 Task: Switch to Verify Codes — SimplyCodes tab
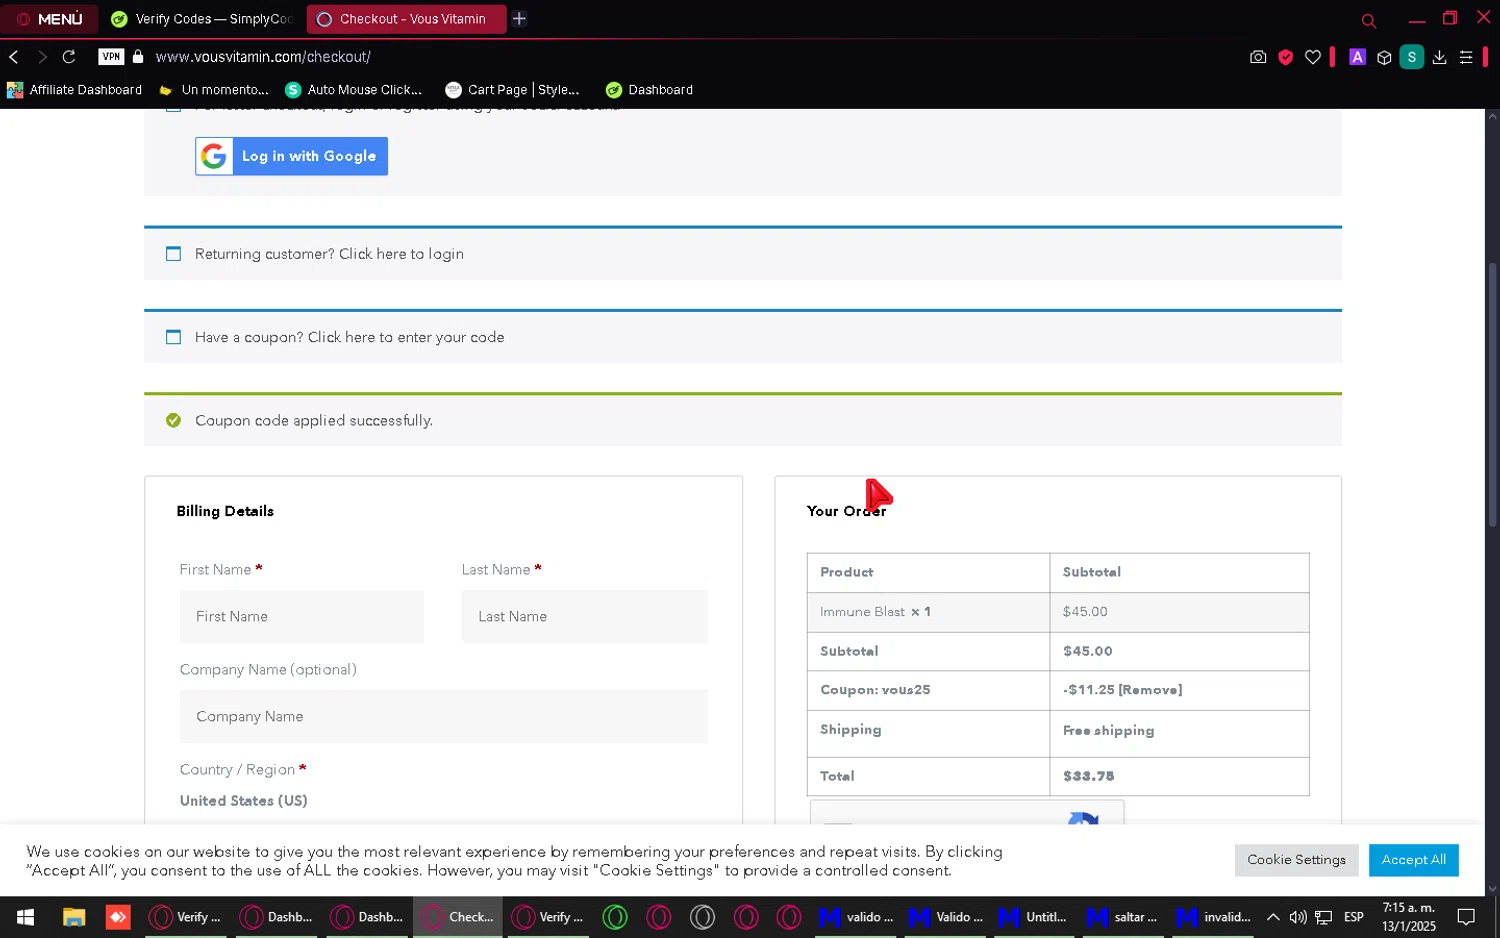(x=203, y=19)
